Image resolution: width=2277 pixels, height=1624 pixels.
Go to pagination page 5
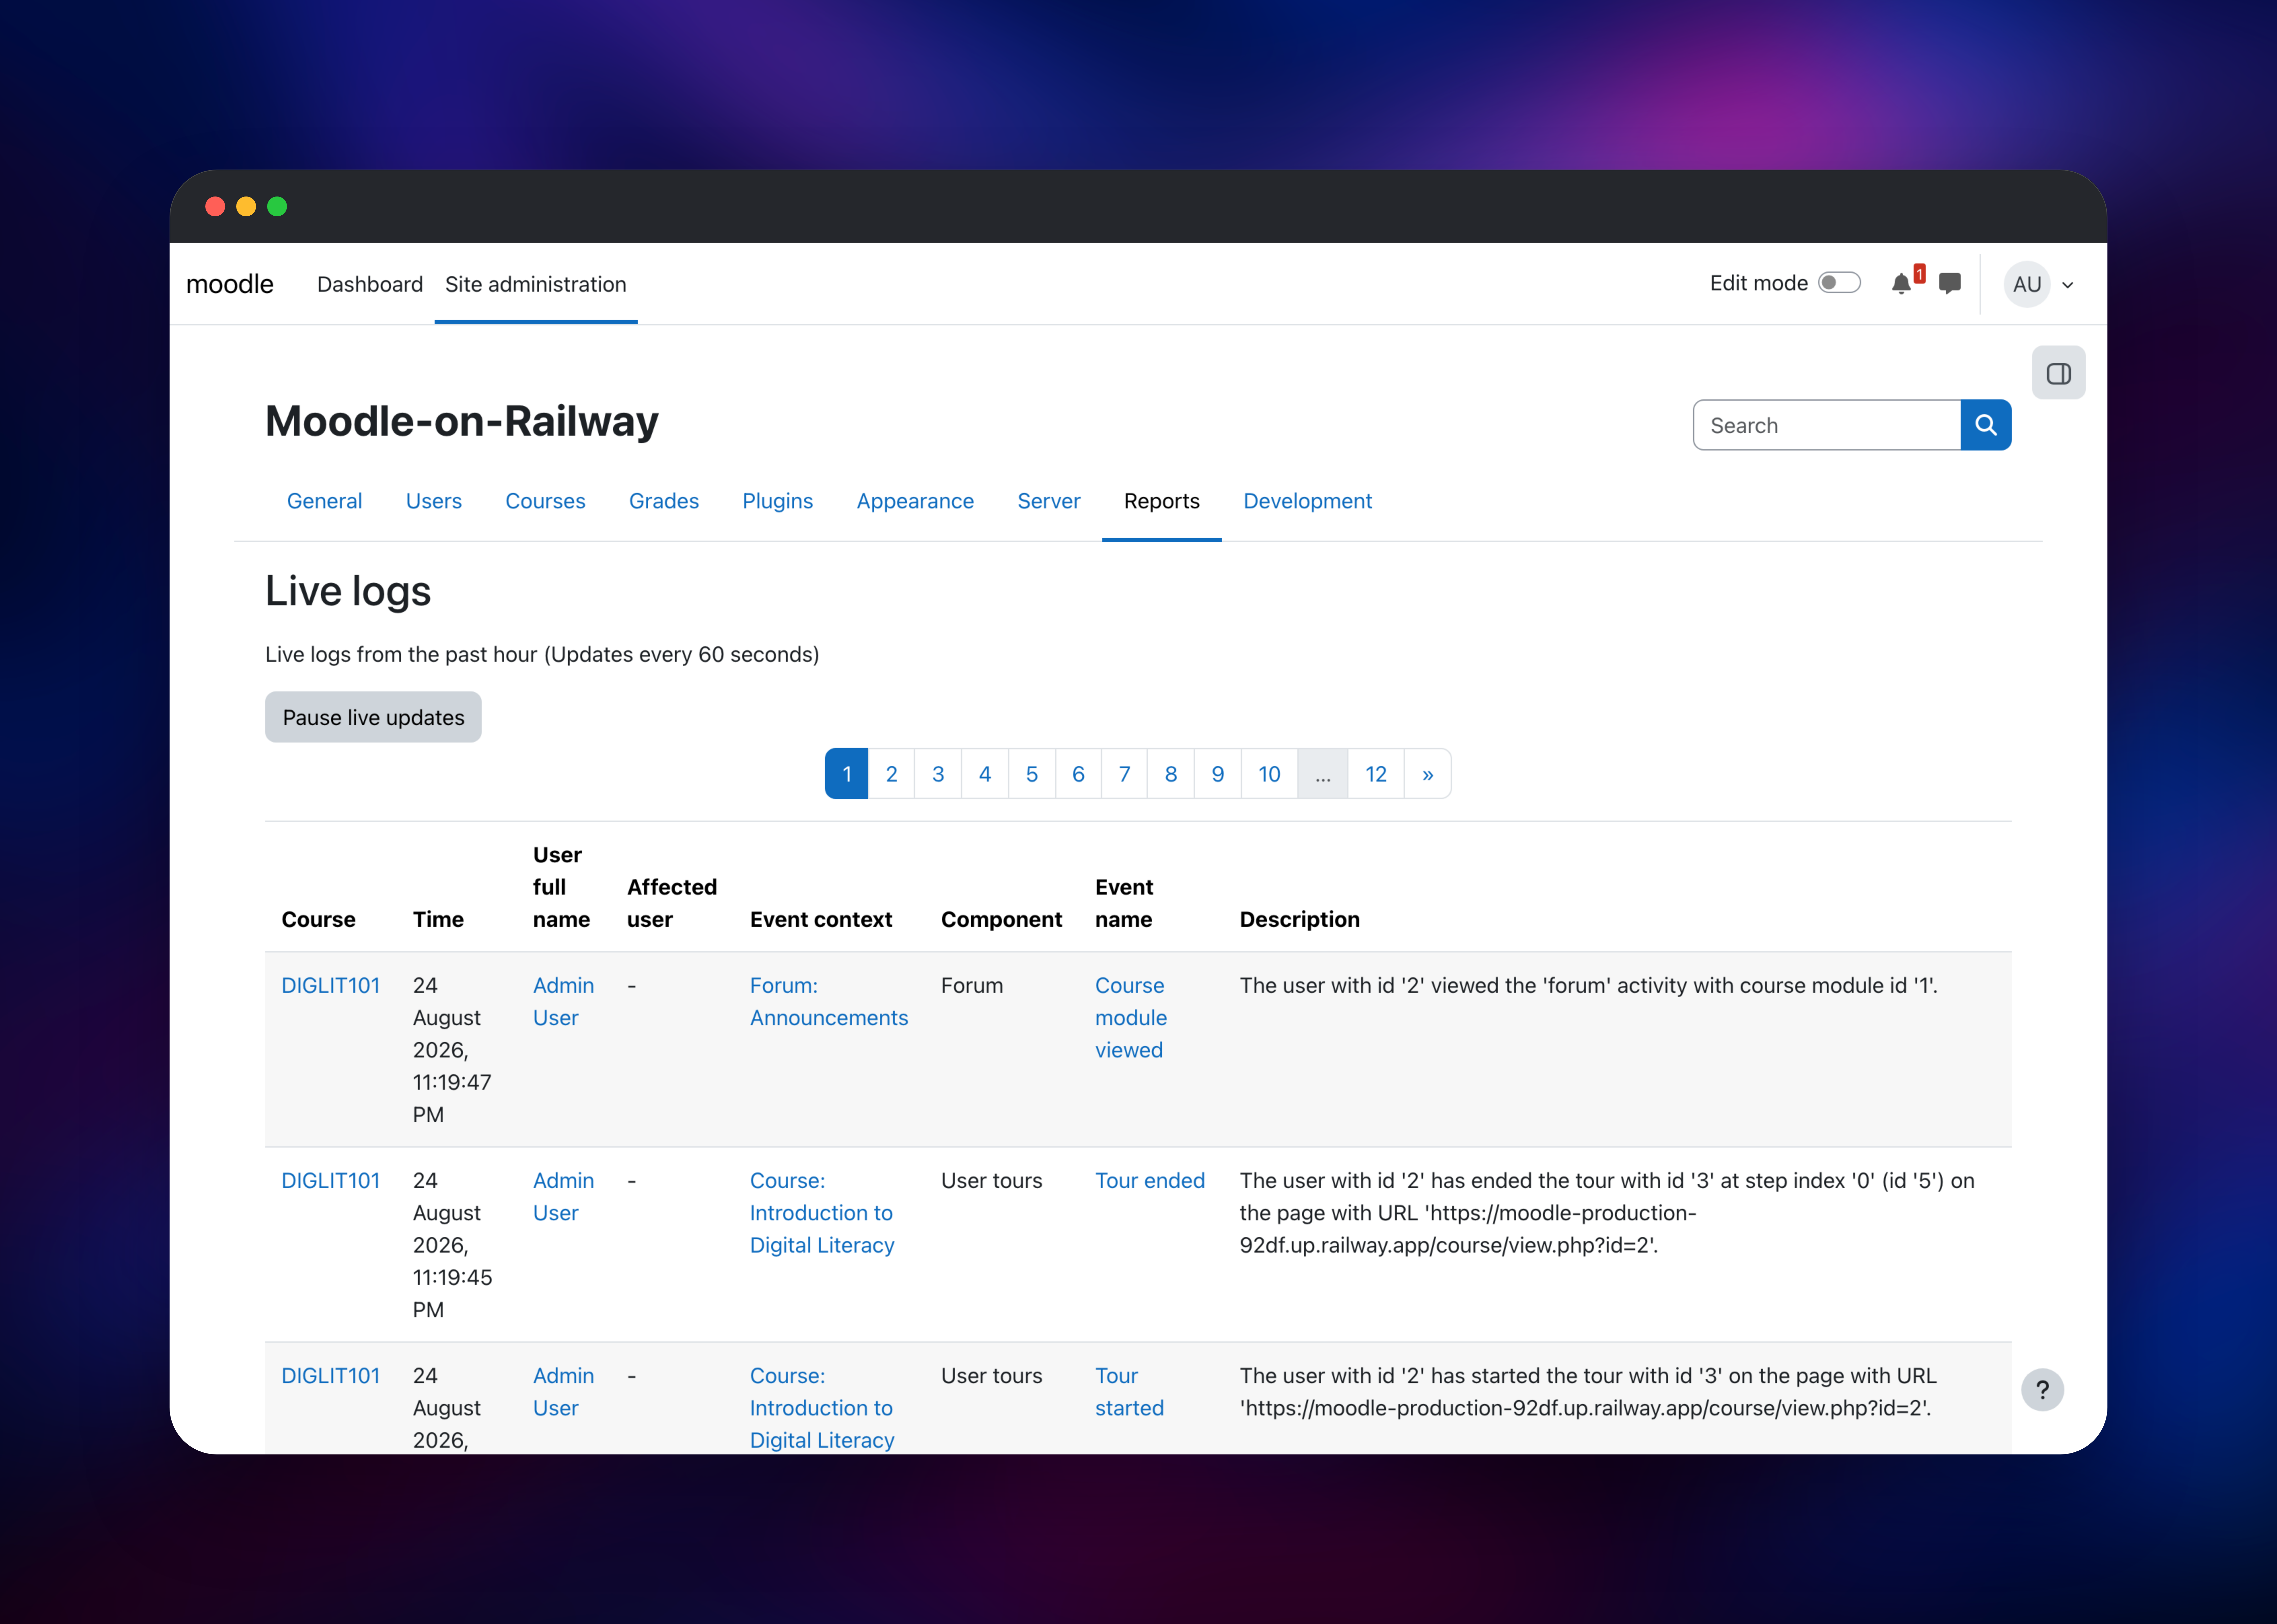click(1032, 774)
